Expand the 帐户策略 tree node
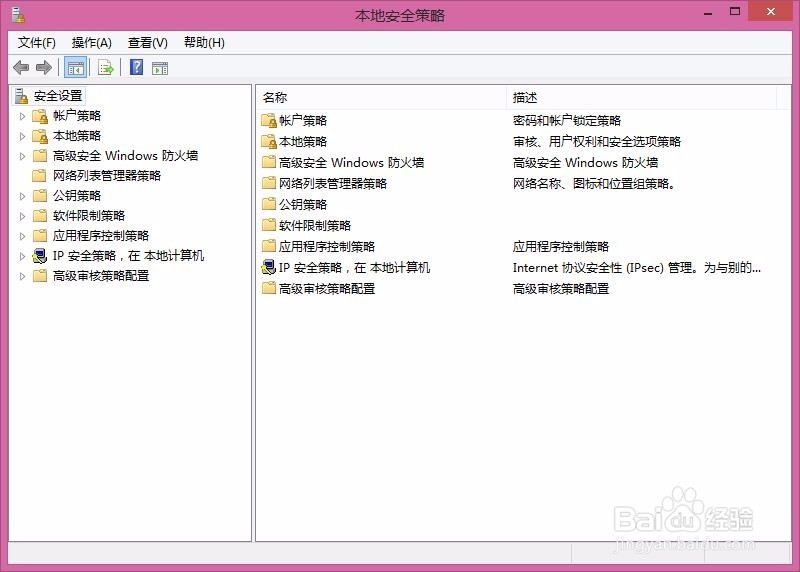The width and height of the screenshot is (800, 572). (22, 116)
